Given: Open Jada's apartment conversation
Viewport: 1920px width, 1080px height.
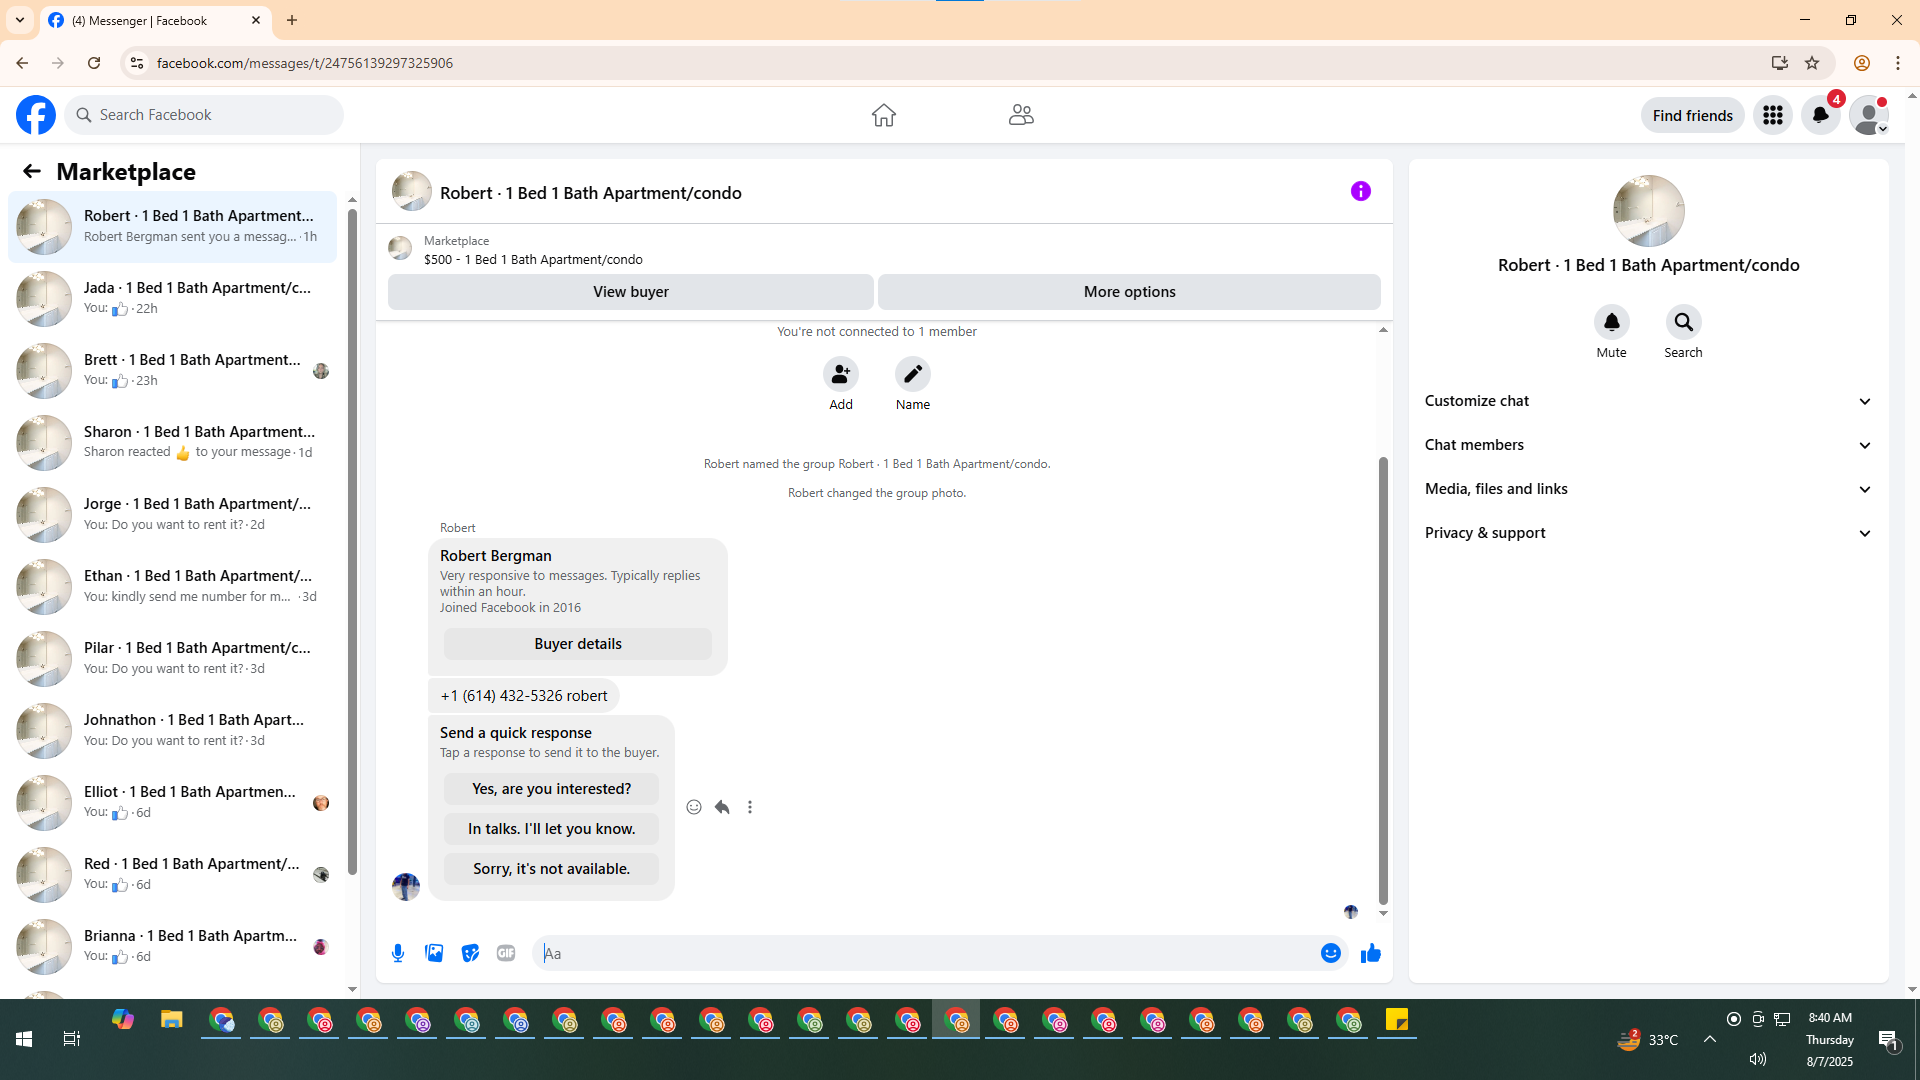Looking at the screenshot, I should tap(172, 299).
